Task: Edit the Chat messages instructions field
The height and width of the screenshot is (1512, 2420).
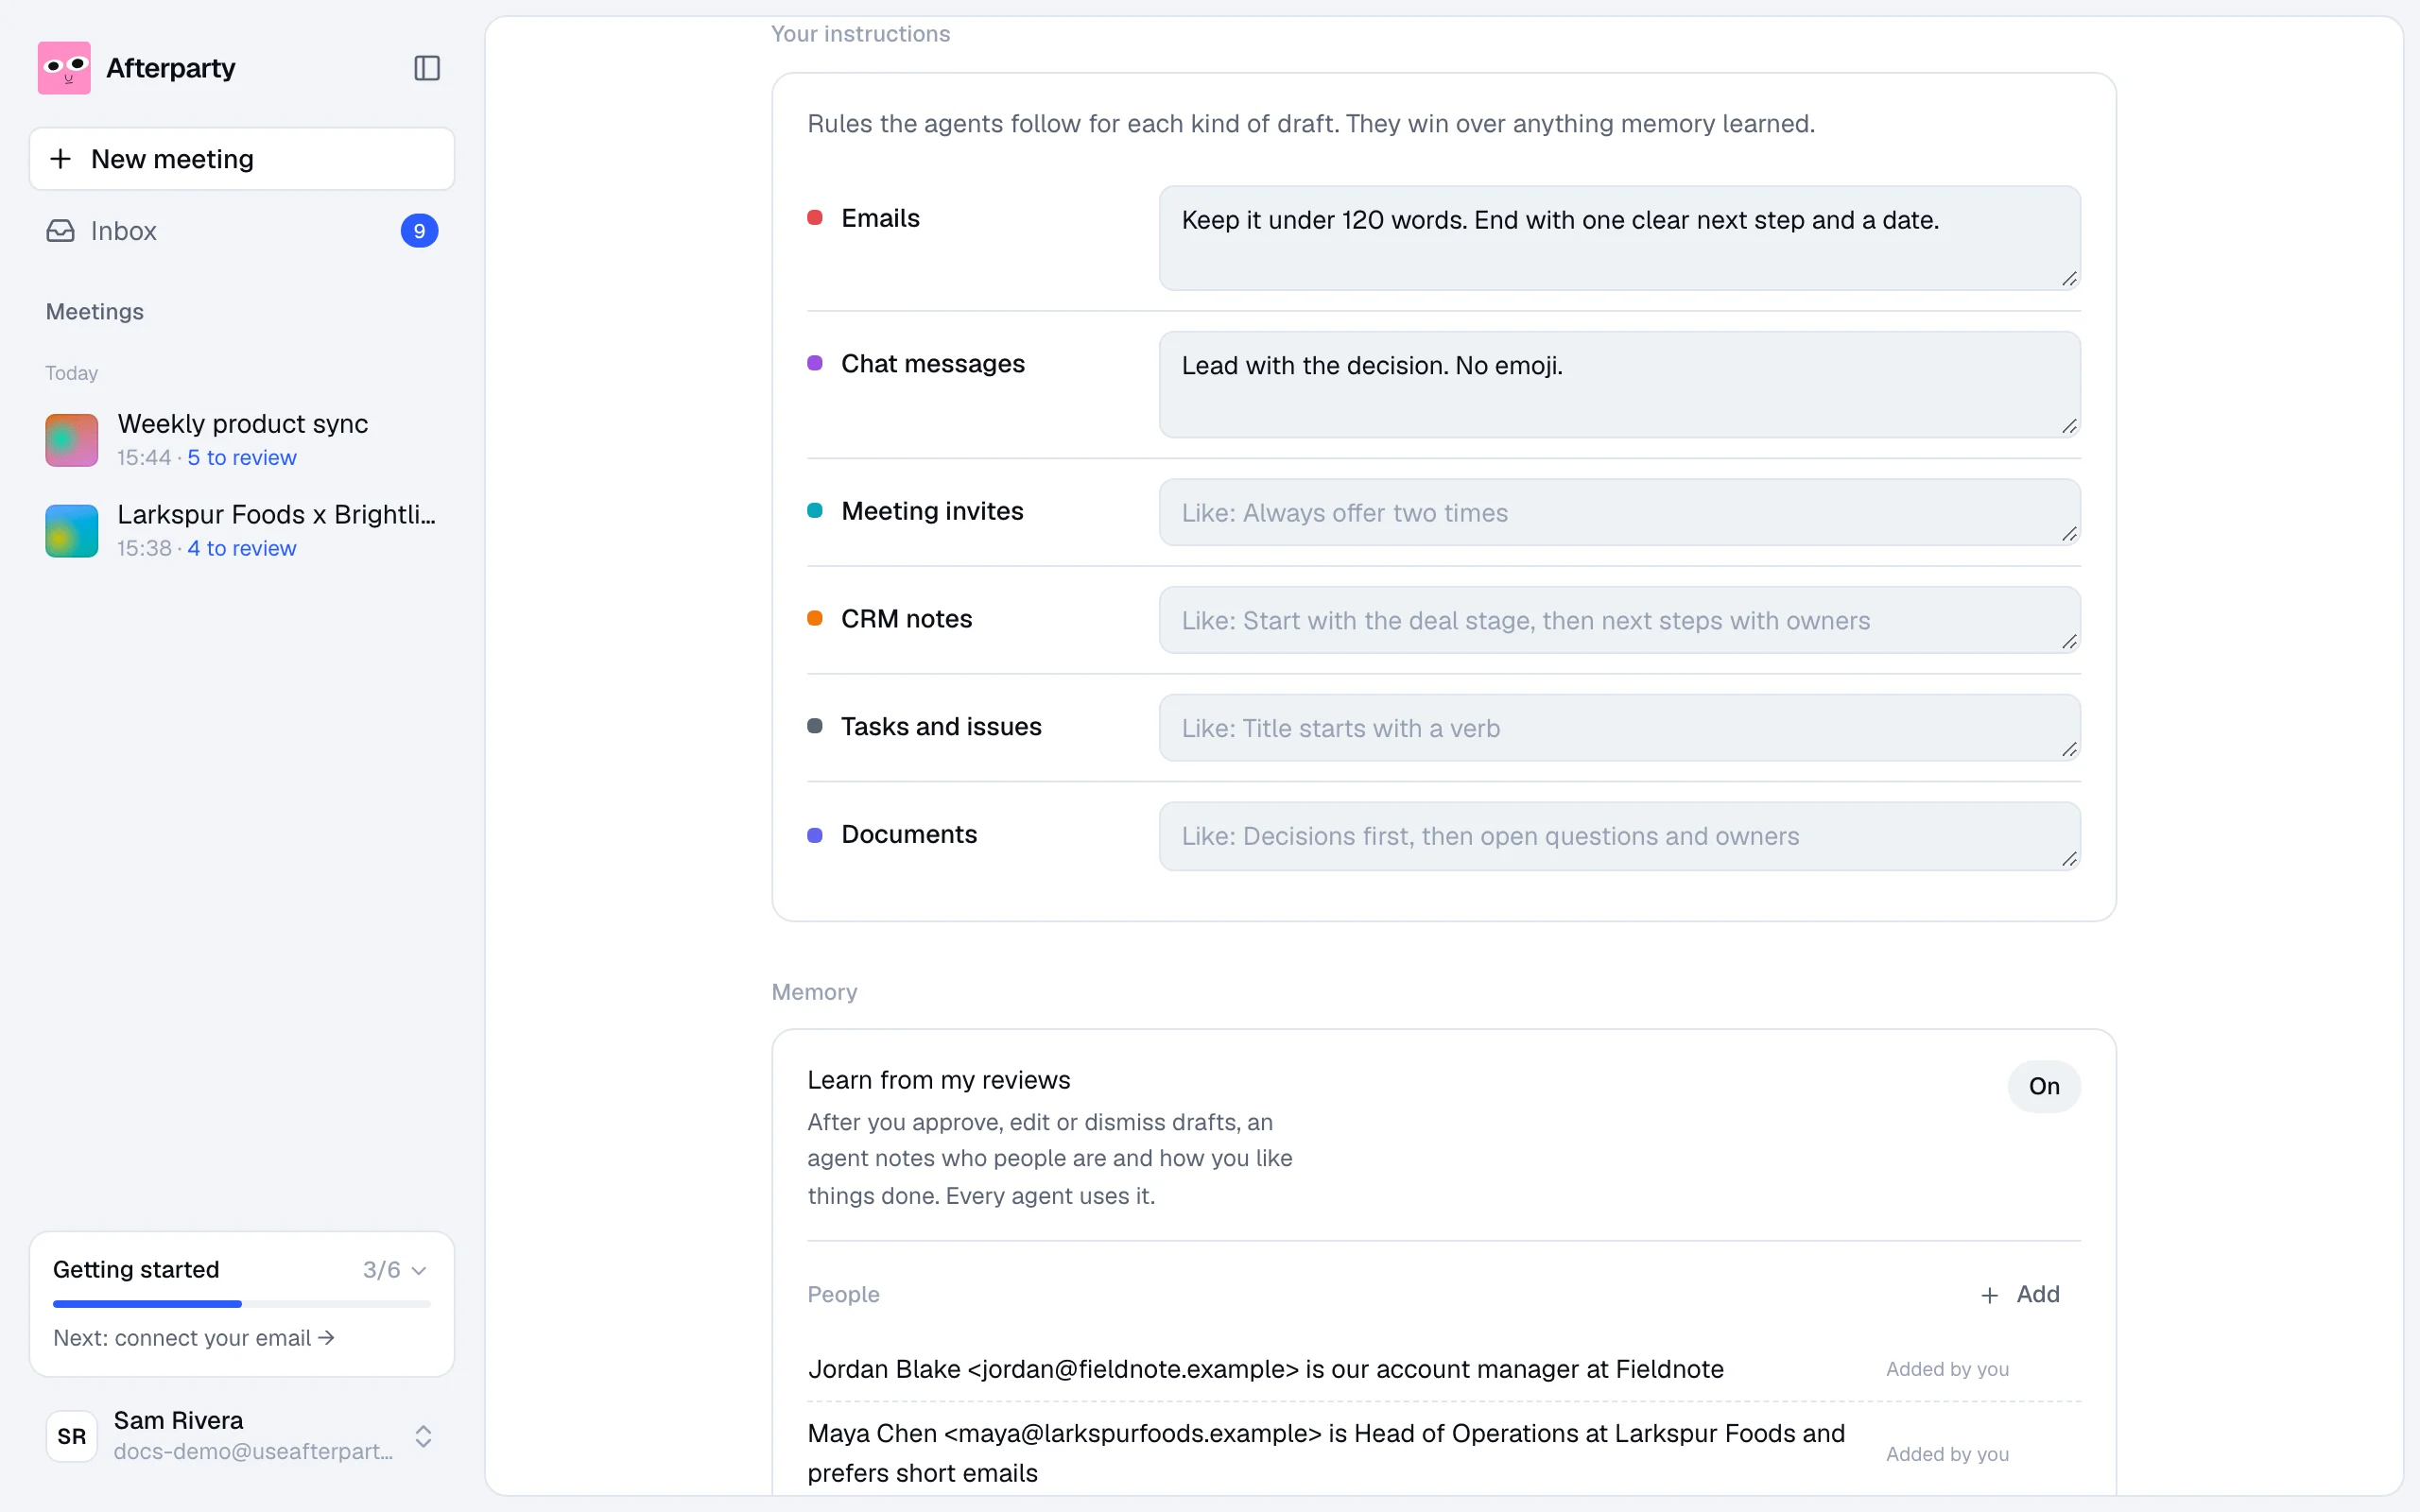Action: tap(1620, 384)
